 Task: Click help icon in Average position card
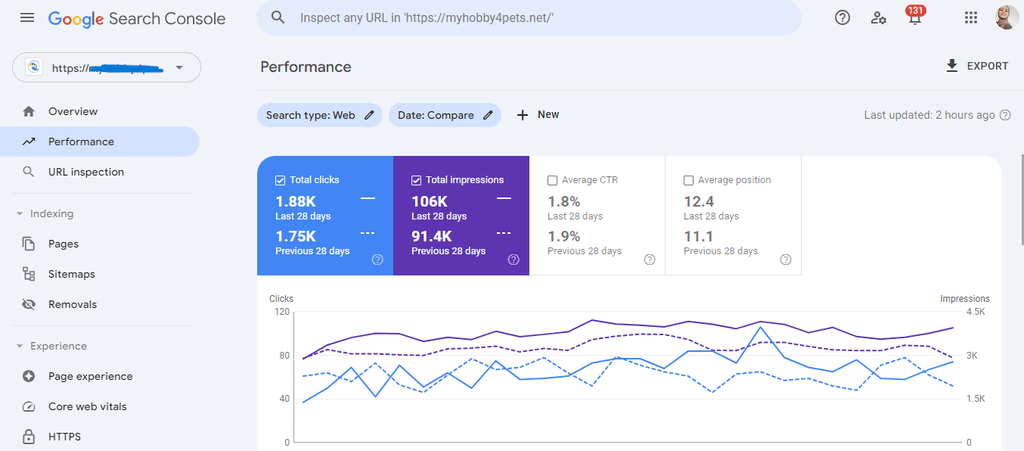click(x=786, y=260)
